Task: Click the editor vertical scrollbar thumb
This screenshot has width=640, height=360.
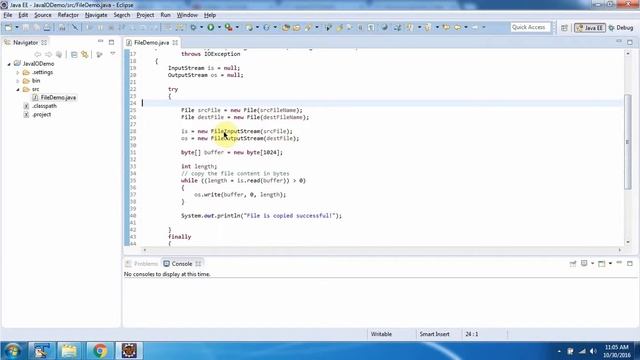Action: point(628,141)
